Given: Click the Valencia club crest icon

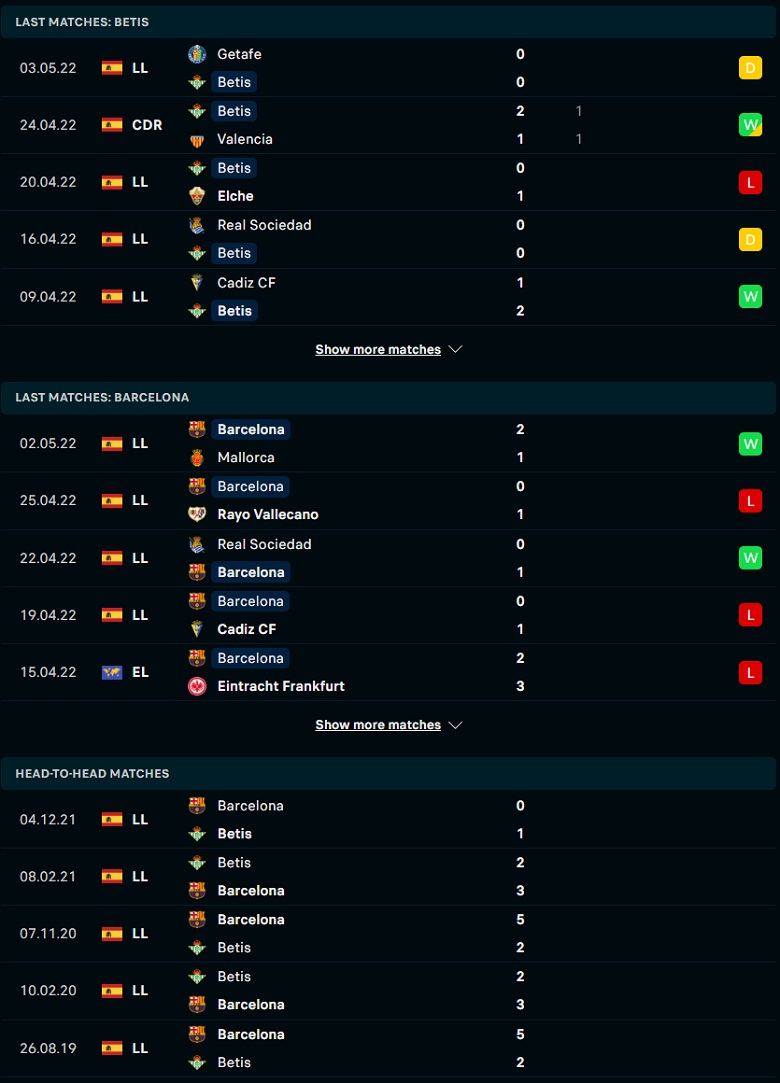Looking at the screenshot, I should tap(197, 140).
